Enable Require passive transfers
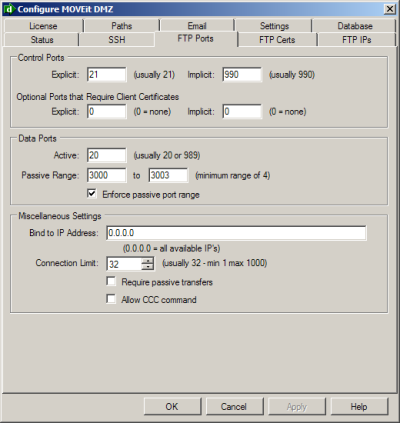 [x=111, y=281]
